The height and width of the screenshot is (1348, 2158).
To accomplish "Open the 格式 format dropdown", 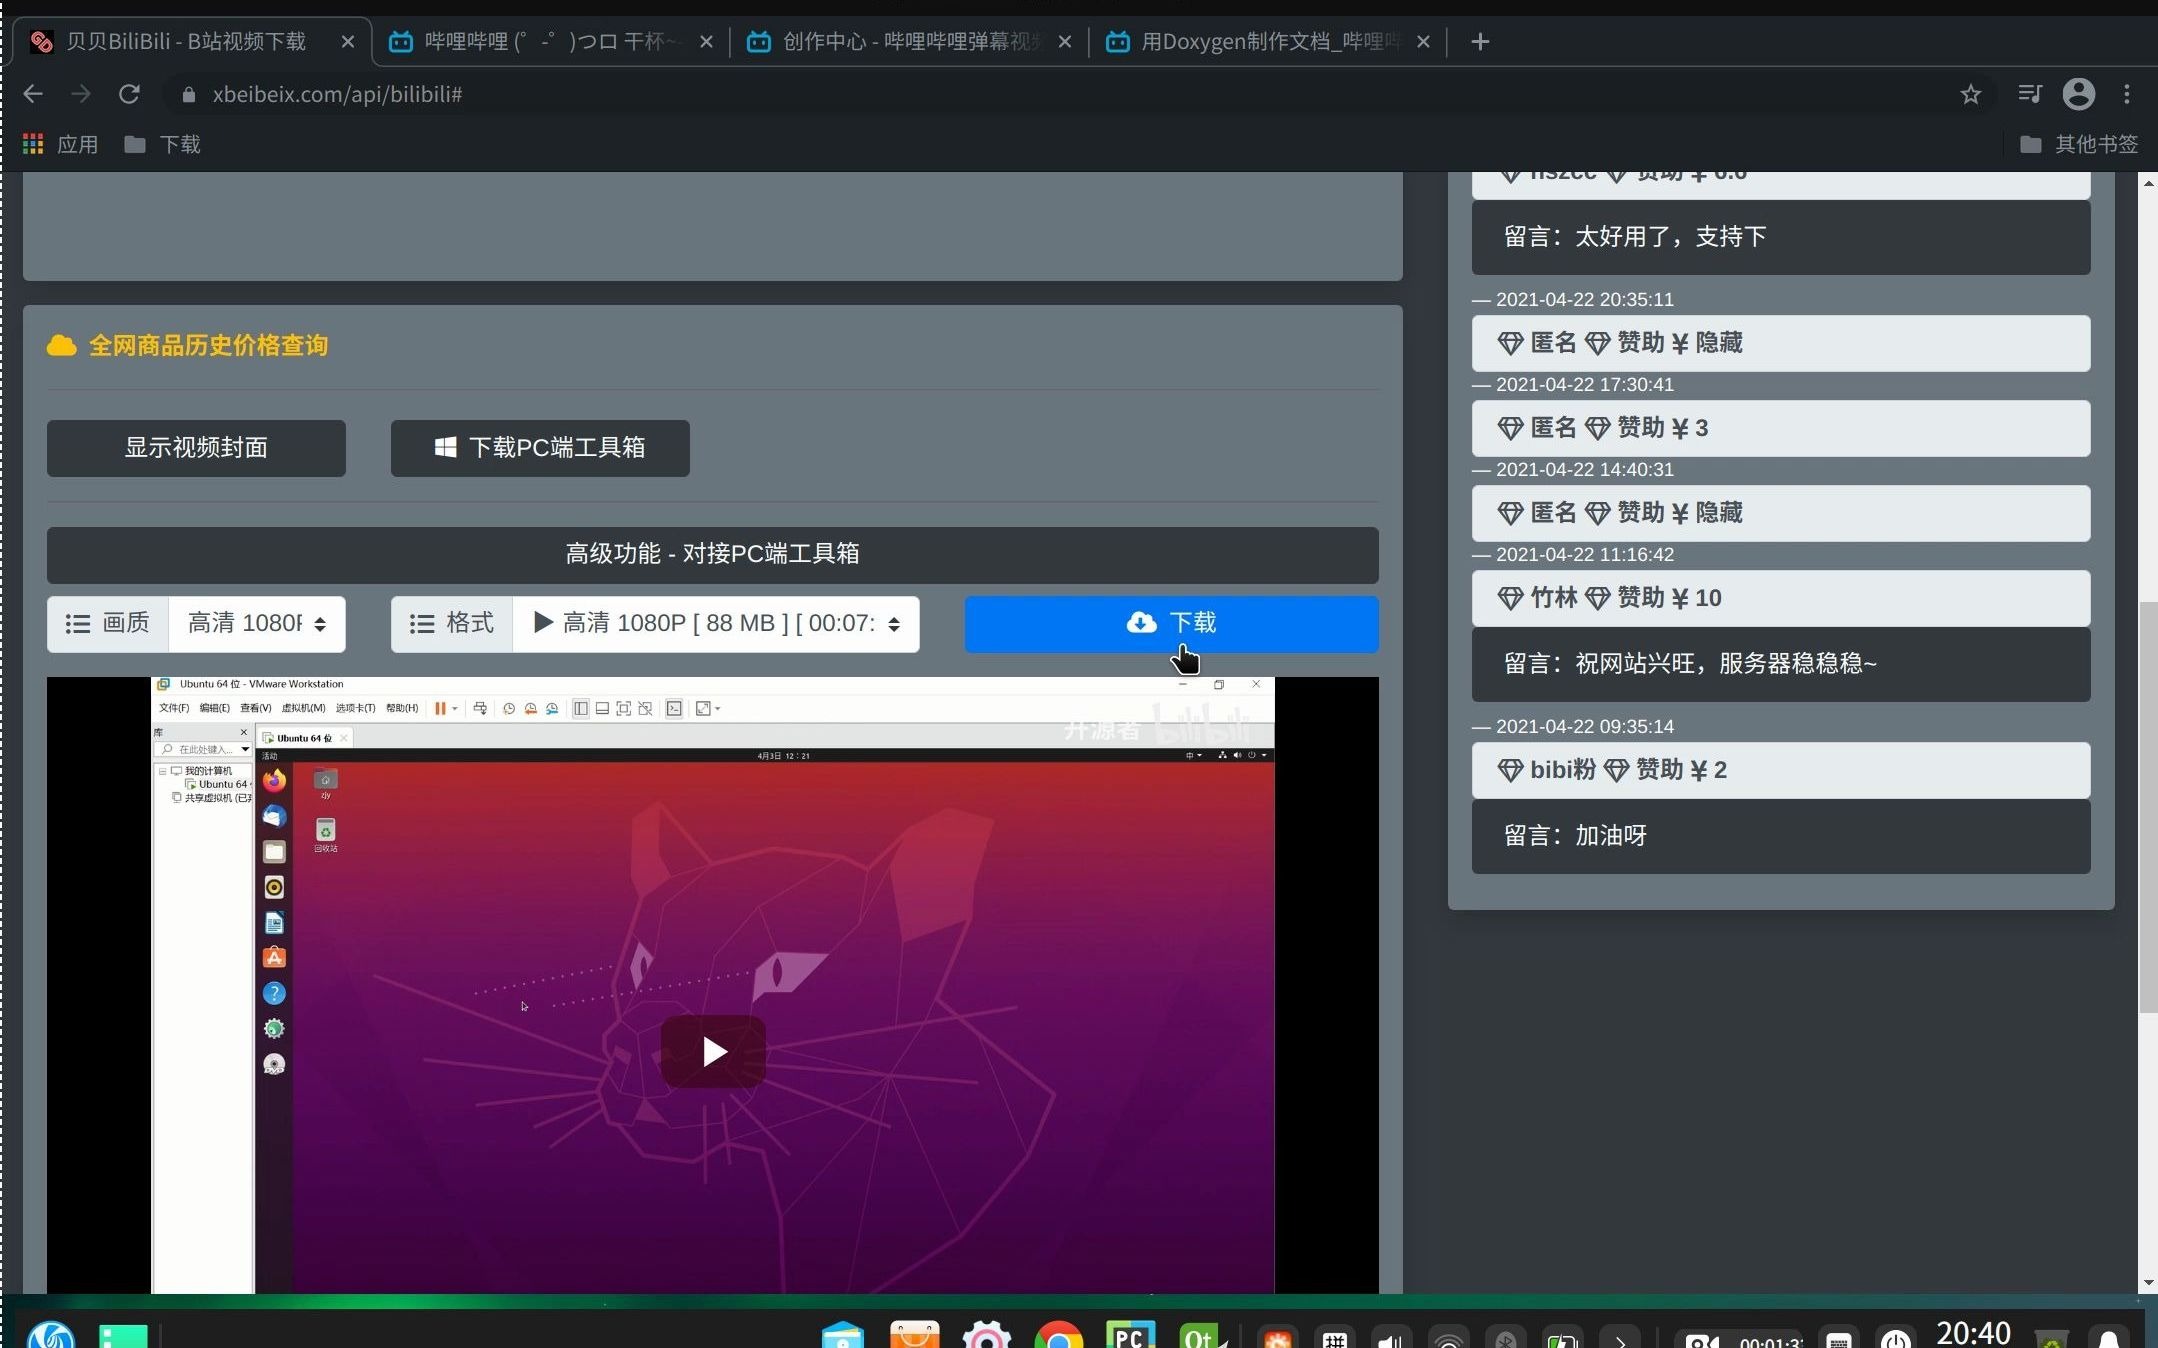I will [x=716, y=624].
